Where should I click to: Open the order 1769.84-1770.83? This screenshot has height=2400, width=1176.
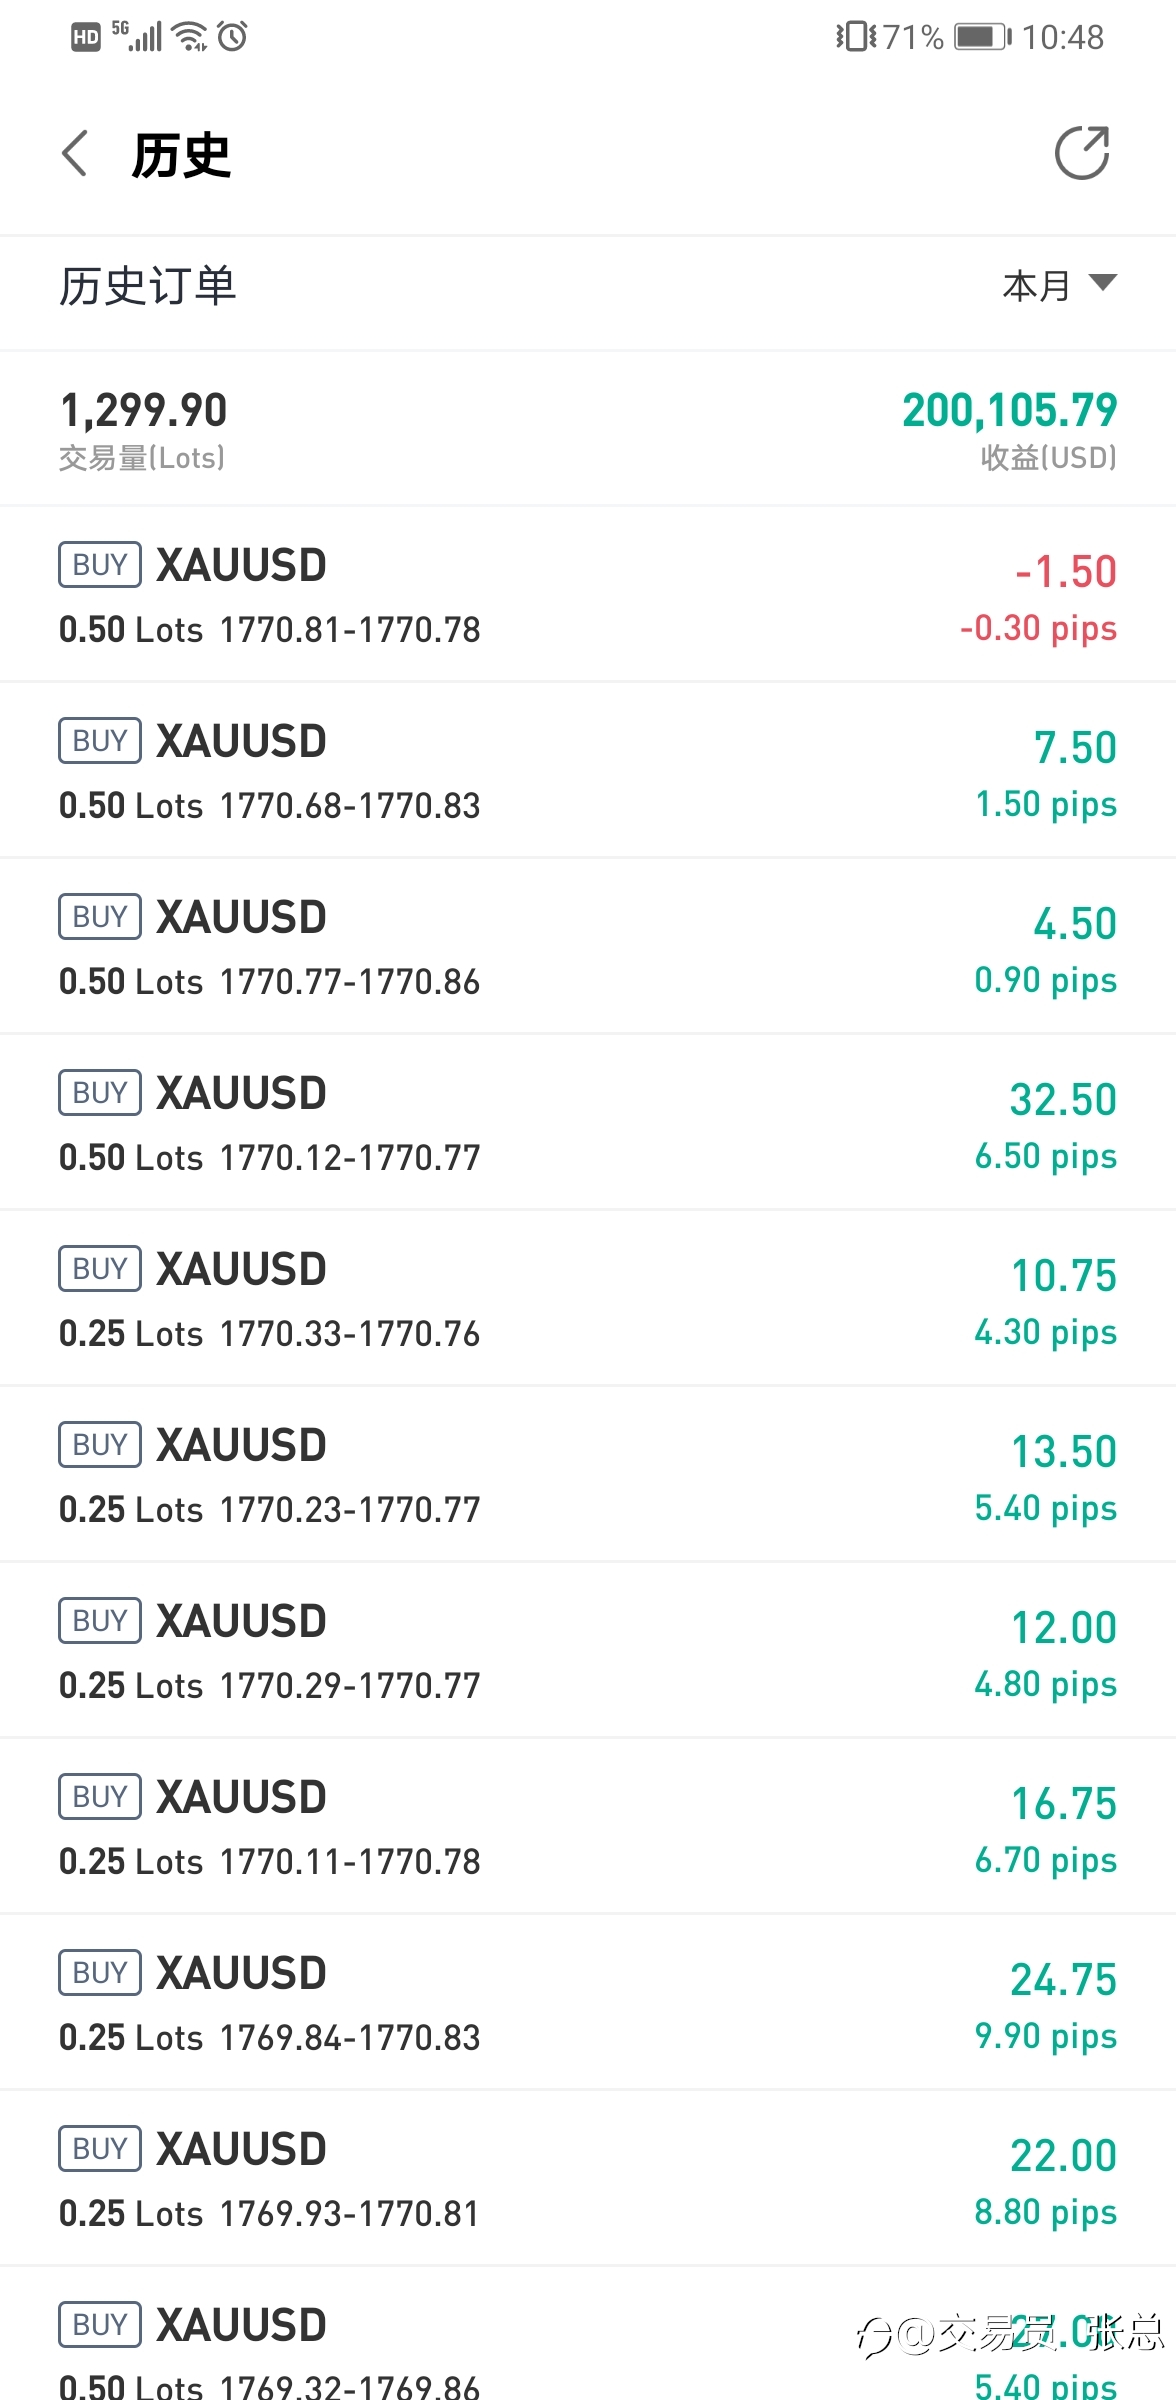tap(588, 2003)
